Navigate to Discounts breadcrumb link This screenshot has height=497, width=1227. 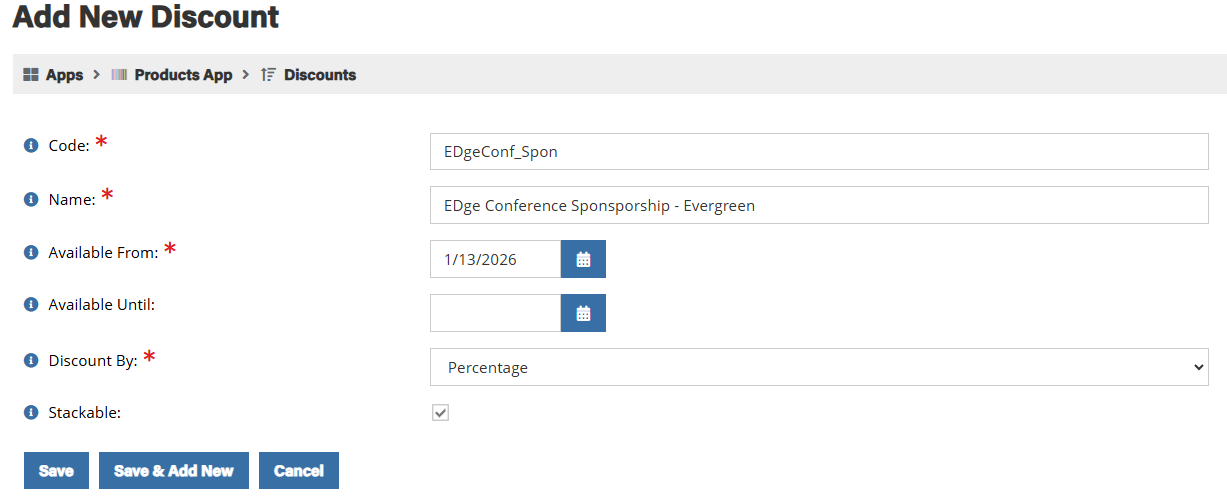point(320,75)
